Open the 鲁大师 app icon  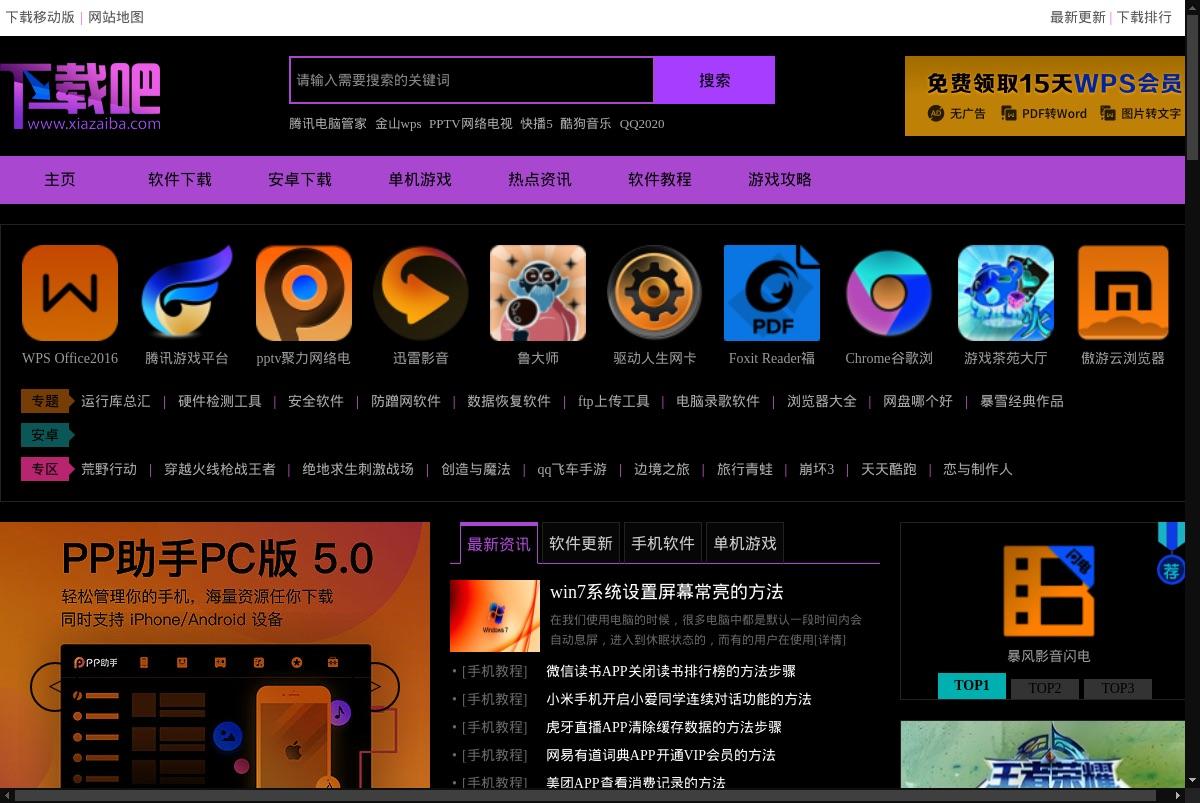pos(538,293)
